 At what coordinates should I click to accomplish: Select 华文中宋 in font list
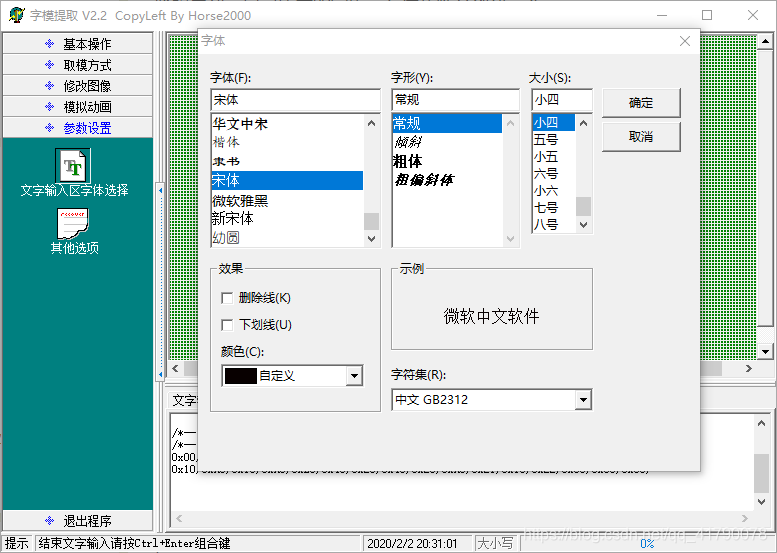(287, 123)
